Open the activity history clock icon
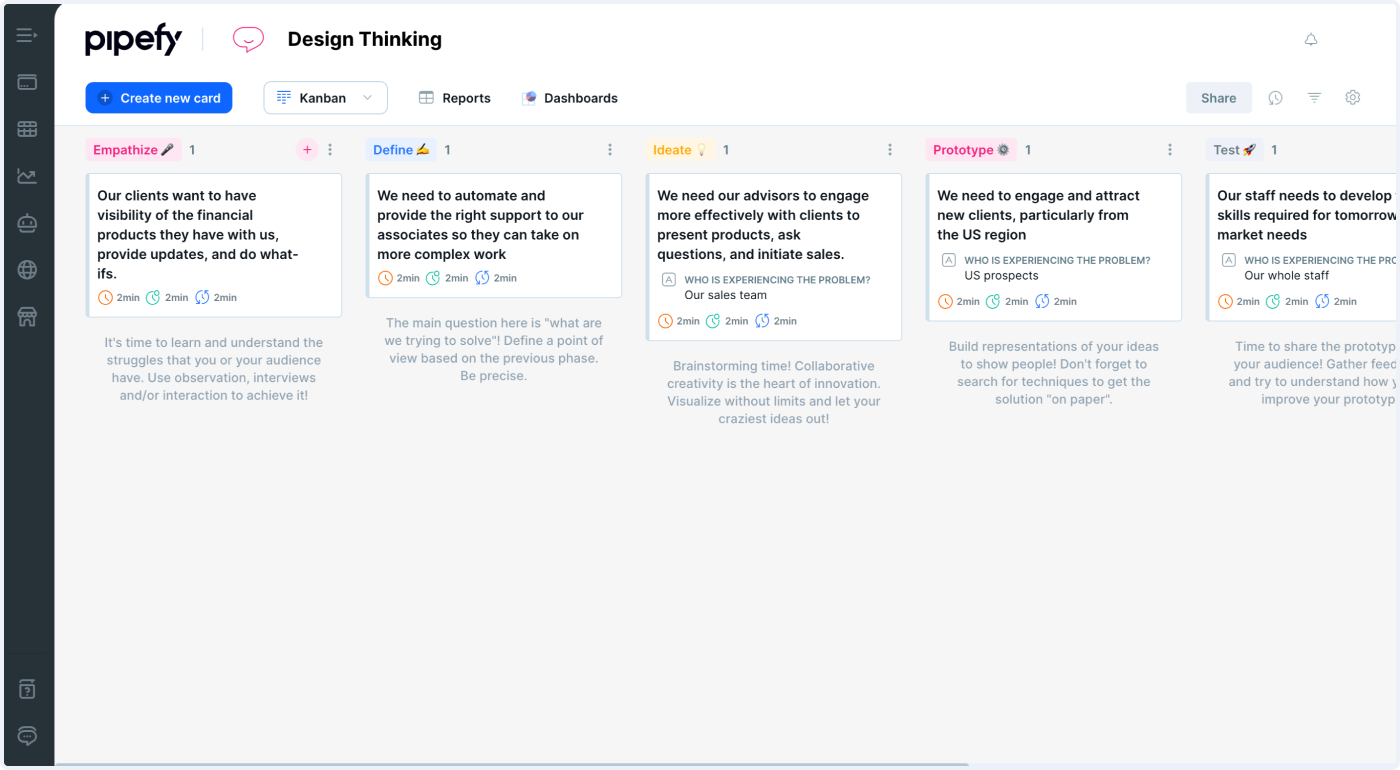This screenshot has width=1400, height=770. pyautogui.click(x=1275, y=97)
